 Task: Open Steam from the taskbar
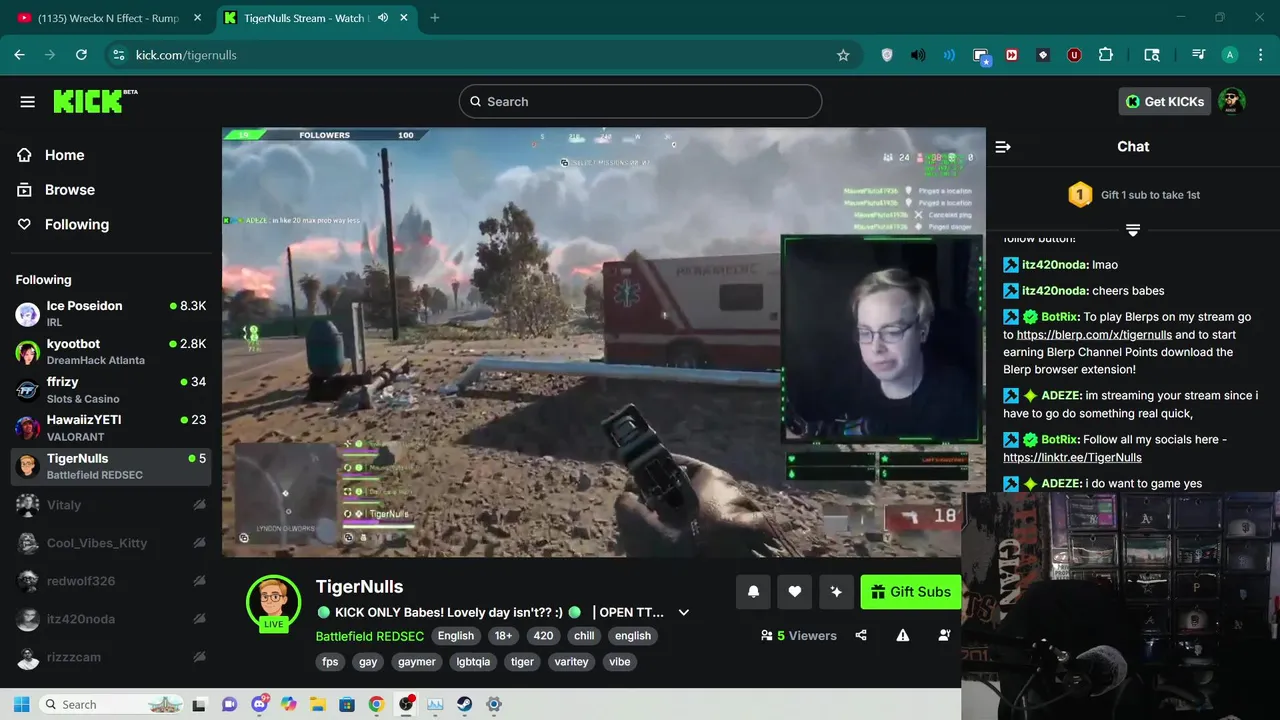click(465, 704)
